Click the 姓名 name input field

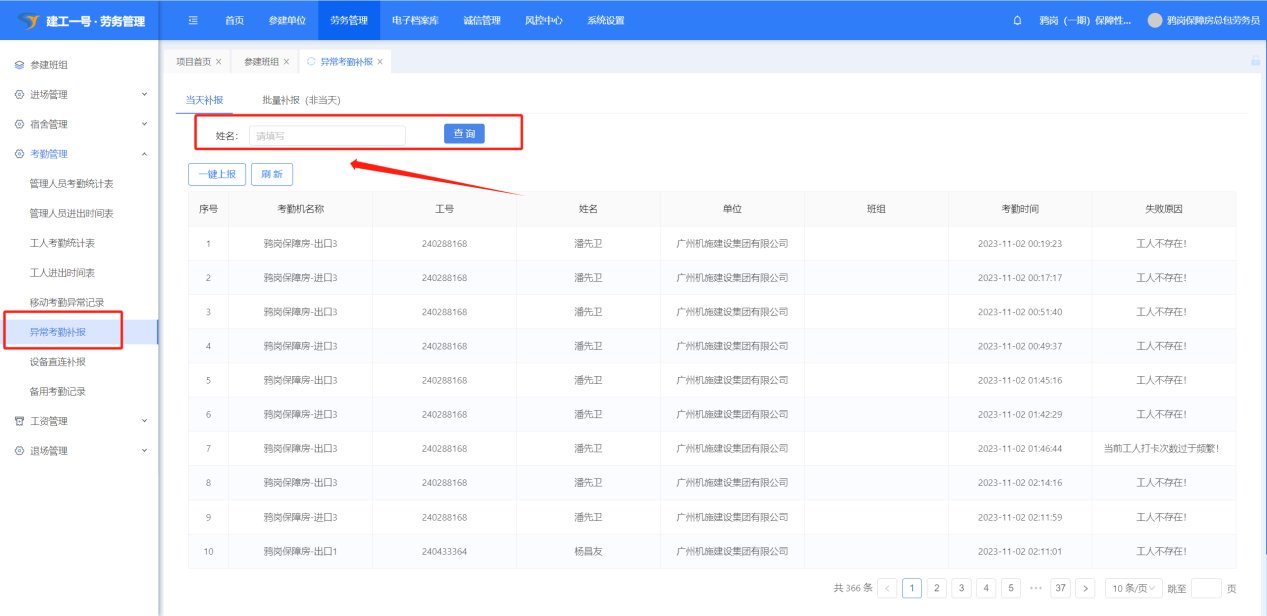click(327, 135)
